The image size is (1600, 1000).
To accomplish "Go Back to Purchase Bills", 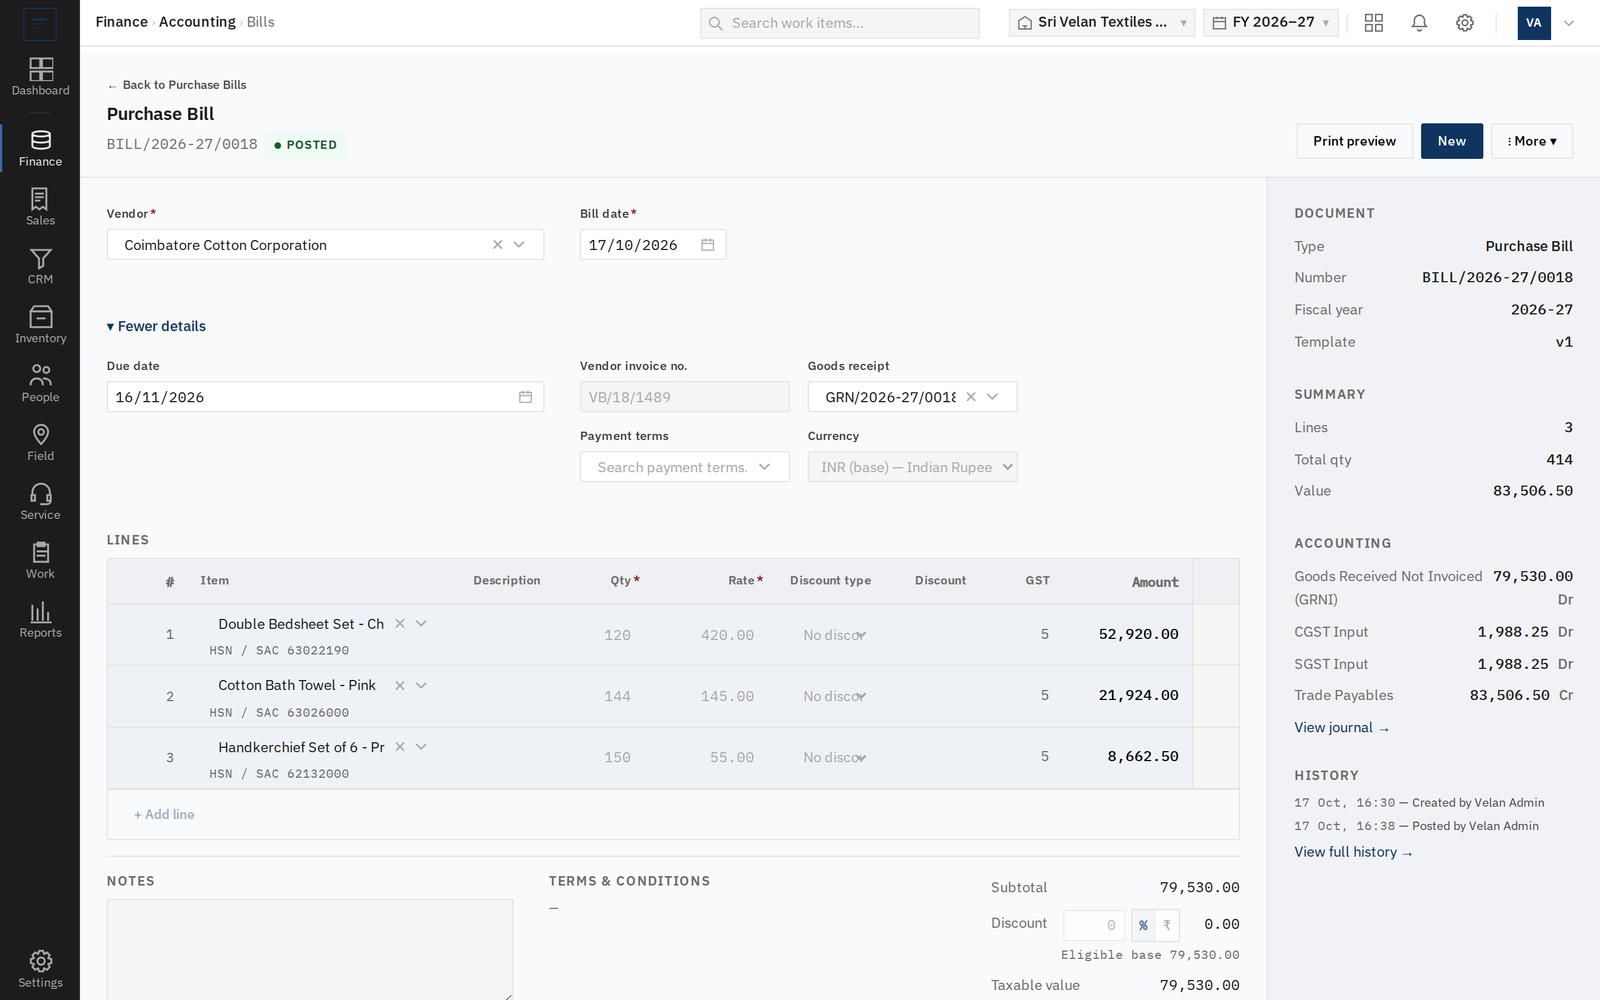I will coord(177,85).
